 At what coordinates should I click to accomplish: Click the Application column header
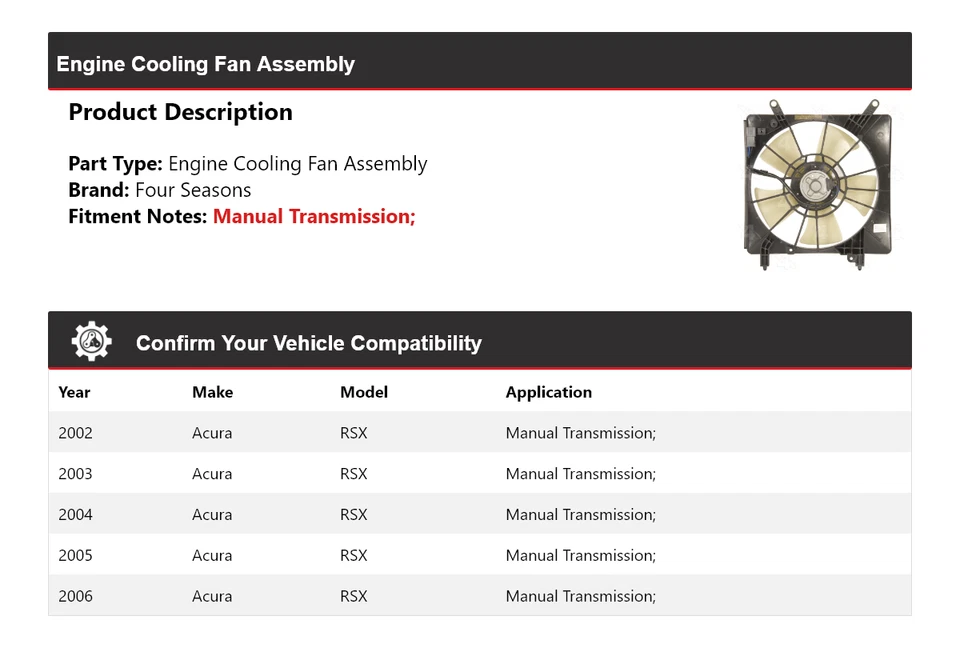(549, 392)
